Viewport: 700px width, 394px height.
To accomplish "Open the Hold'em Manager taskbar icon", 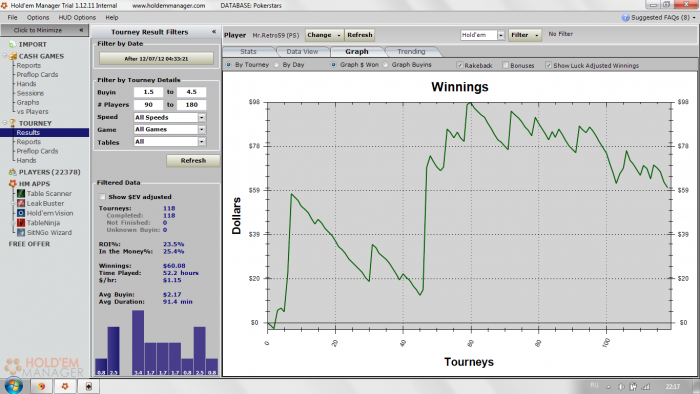I will (x=65, y=386).
